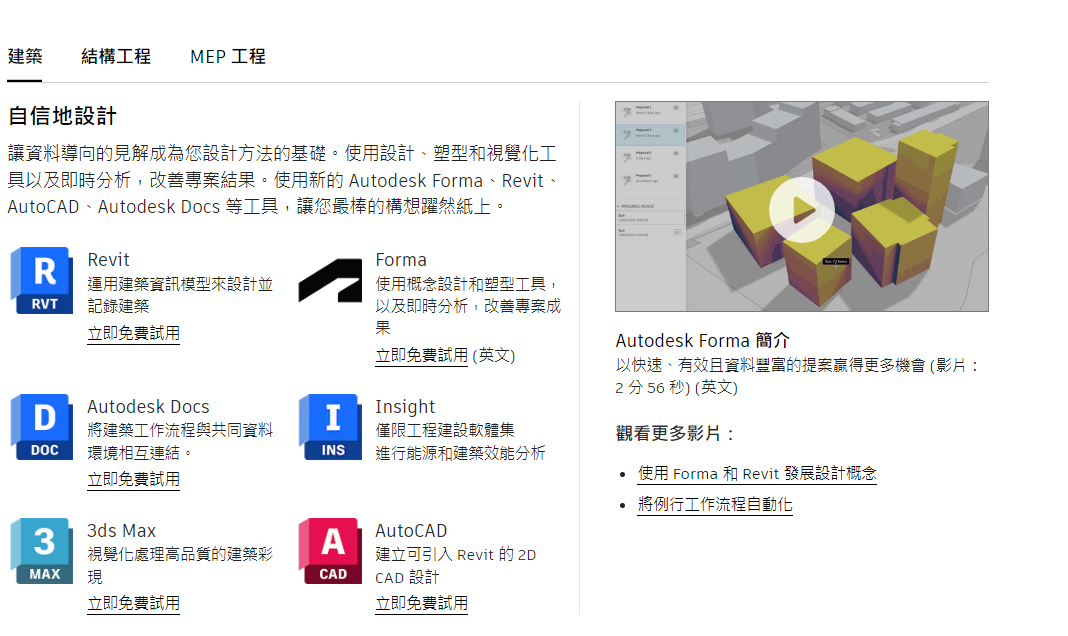Screen dimensions: 1068x636
Task: Click the 觀看更多影片 heading
Action: click(x=674, y=433)
